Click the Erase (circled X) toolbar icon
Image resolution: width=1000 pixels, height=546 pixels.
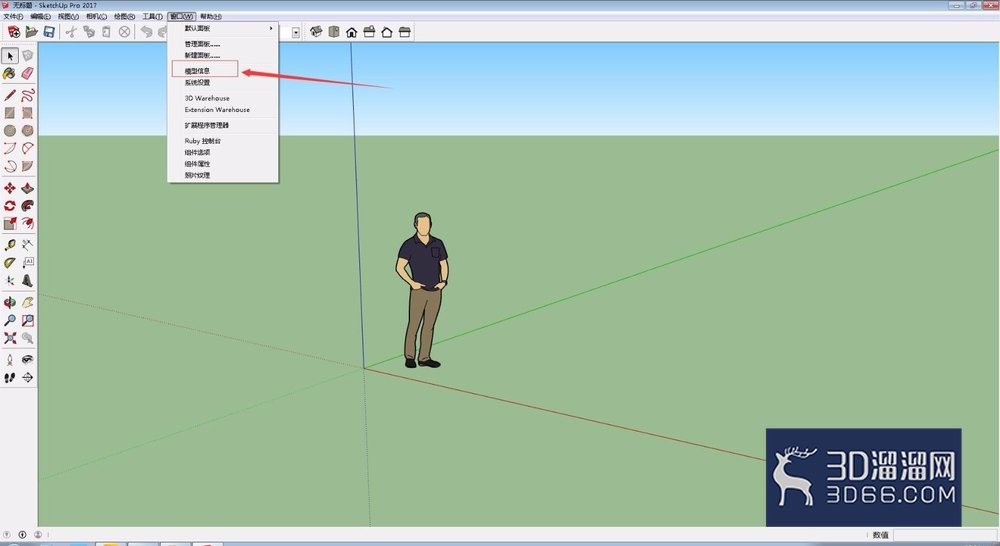(124, 32)
